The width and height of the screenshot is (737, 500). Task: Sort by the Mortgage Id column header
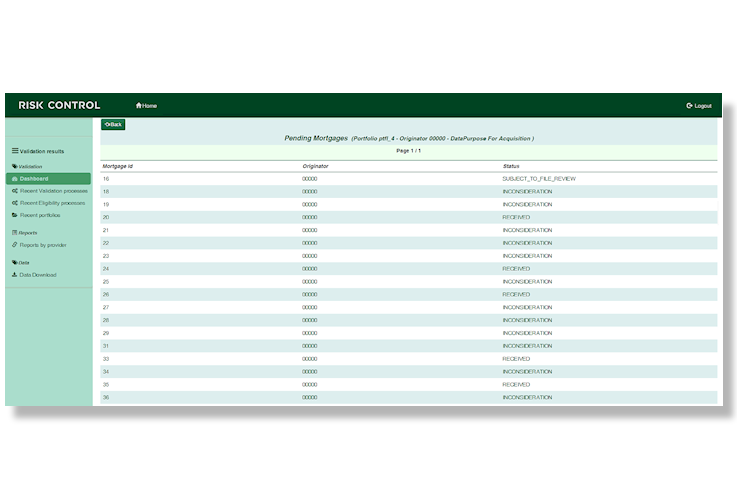tap(118, 166)
